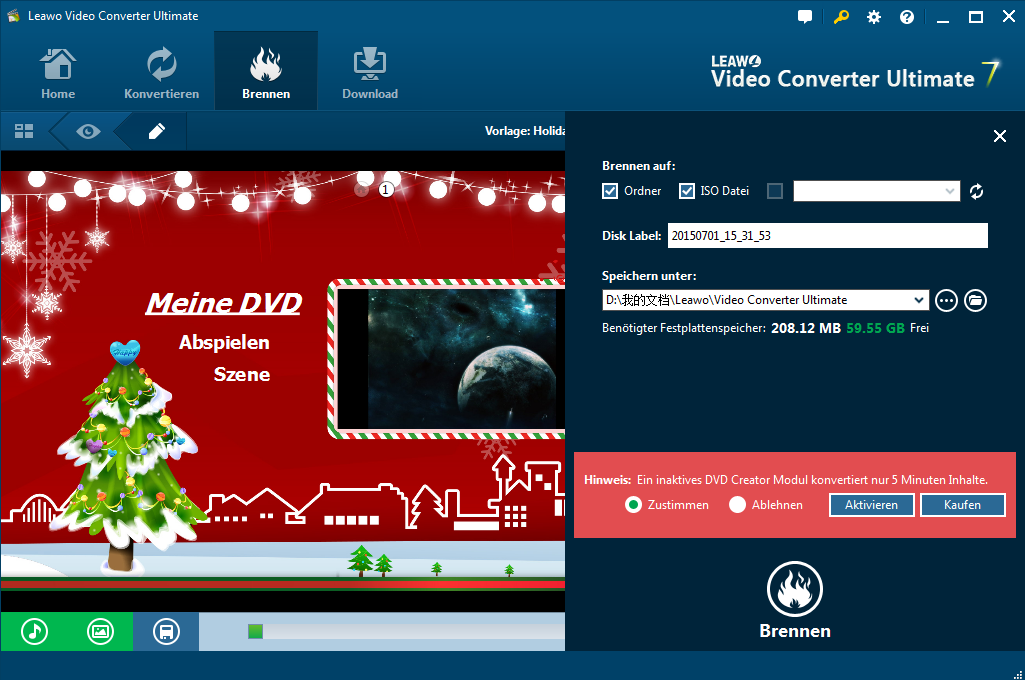Viewport: 1025px width, 680px height.
Task: Select the Zustimmen radio button
Action: click(633, 505)
